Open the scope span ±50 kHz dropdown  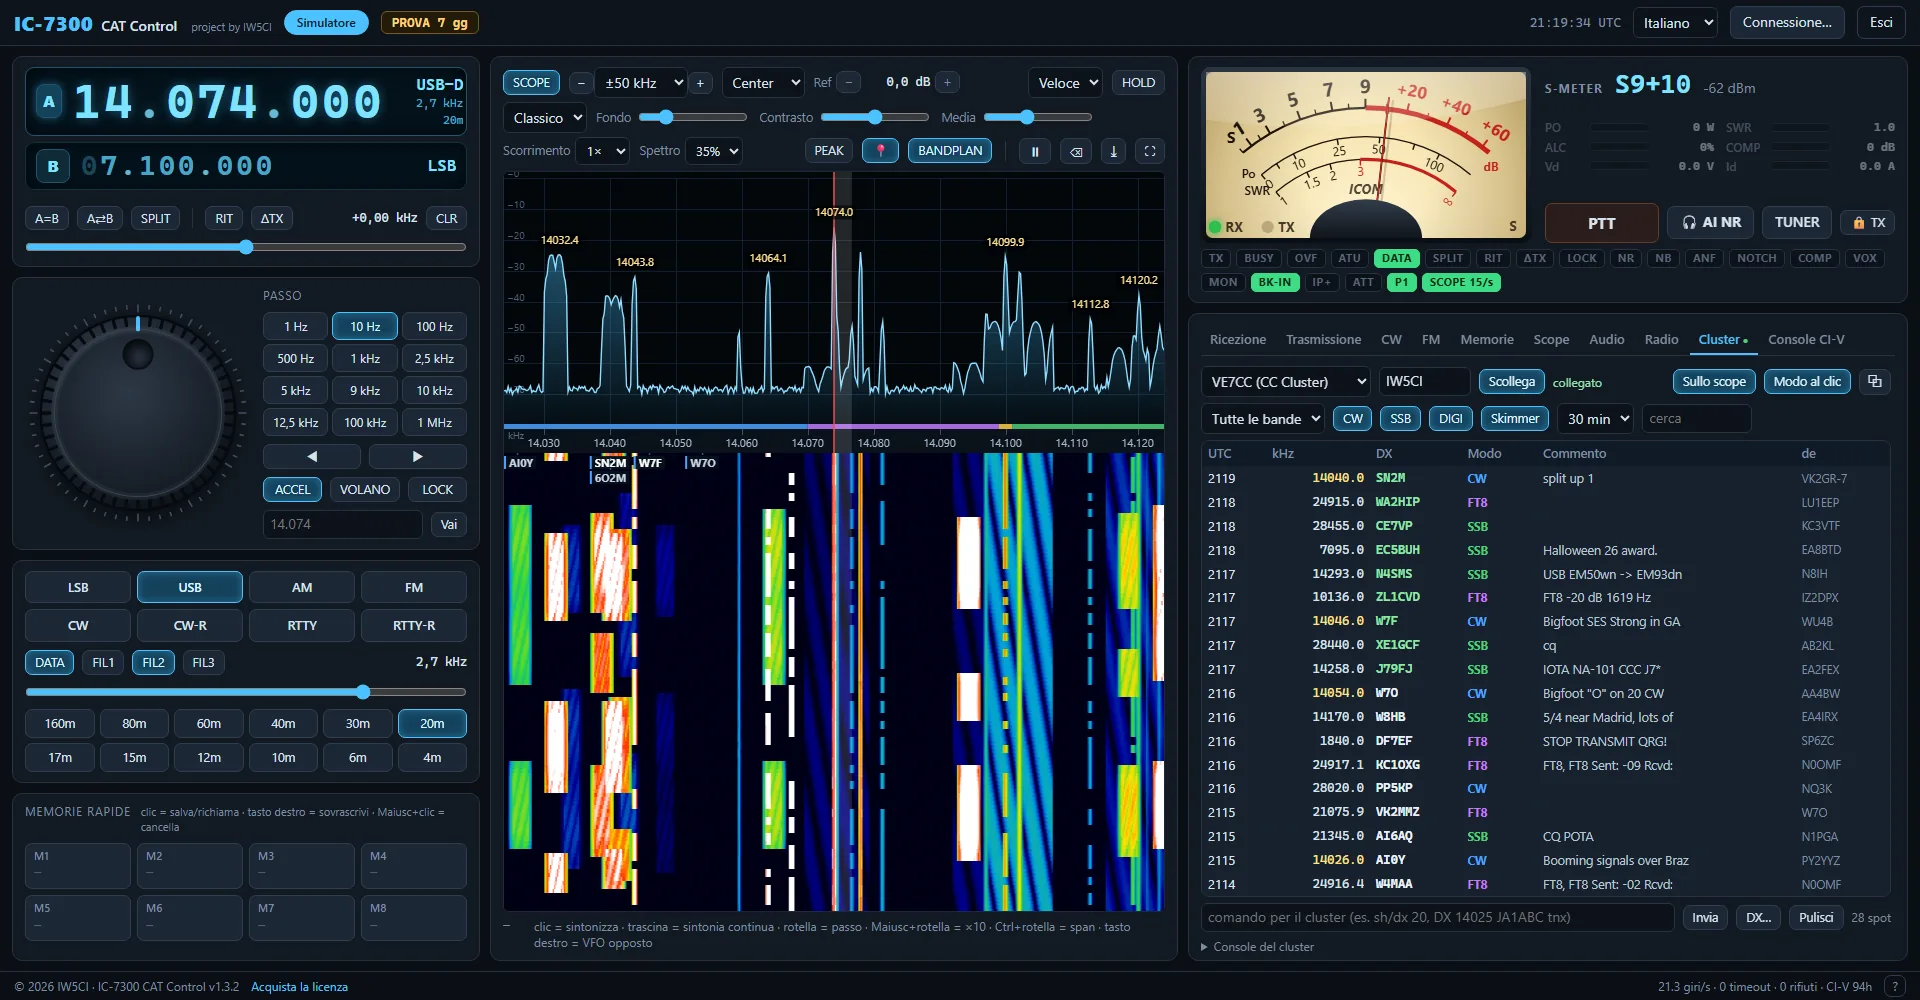point(640,83)
